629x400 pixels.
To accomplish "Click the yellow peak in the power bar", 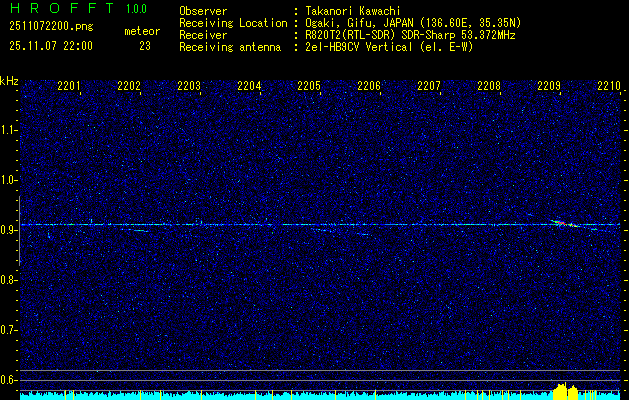I will [566, 389].
